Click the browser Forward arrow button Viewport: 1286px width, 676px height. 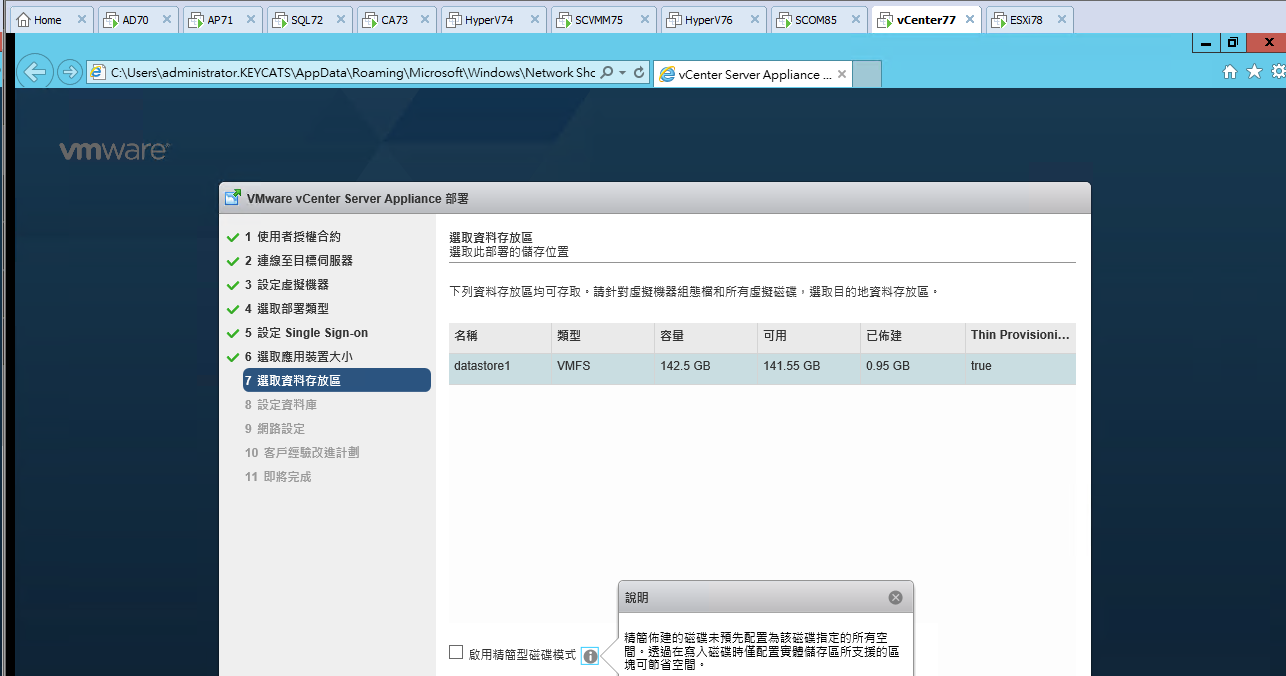coord(69,72)
